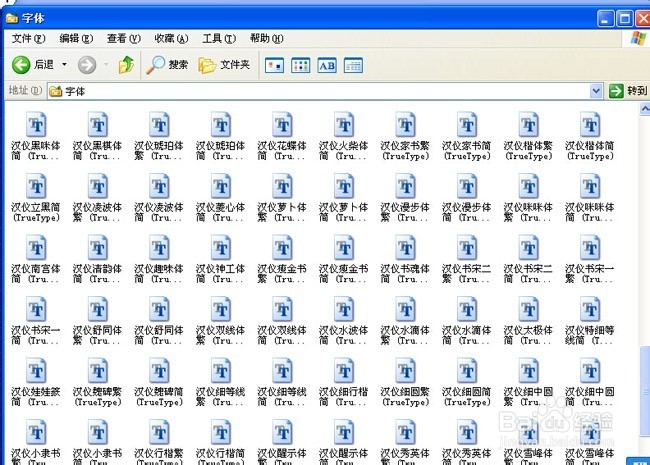
Task: Go back with the 后退 button
Action: pos(34,65)
